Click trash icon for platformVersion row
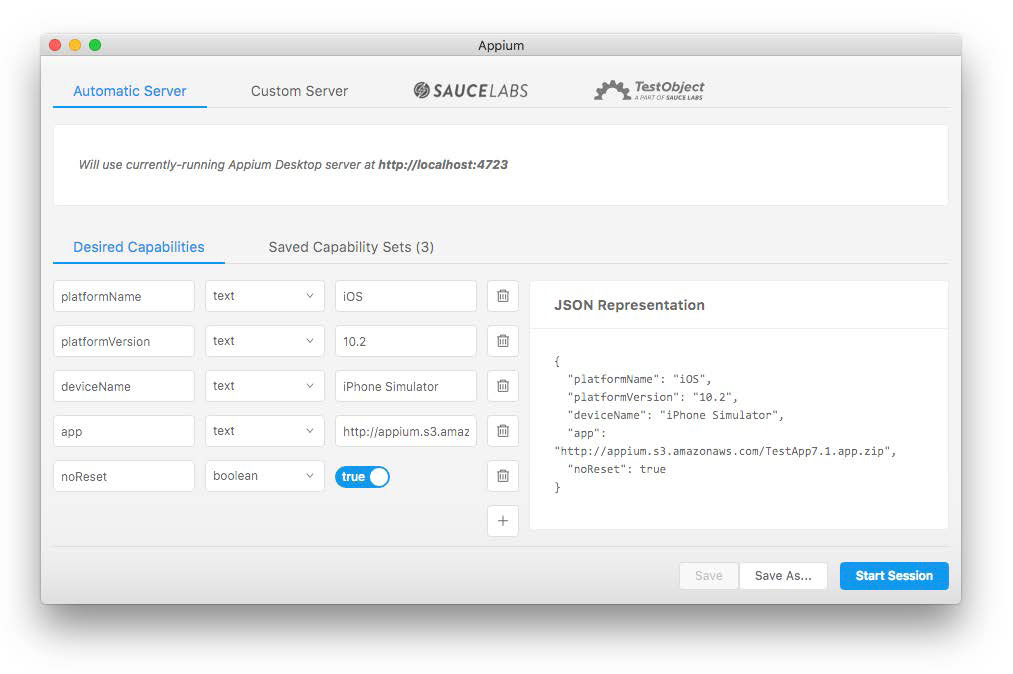Screen dimensions: 1013x674 [x=502, y=341]
